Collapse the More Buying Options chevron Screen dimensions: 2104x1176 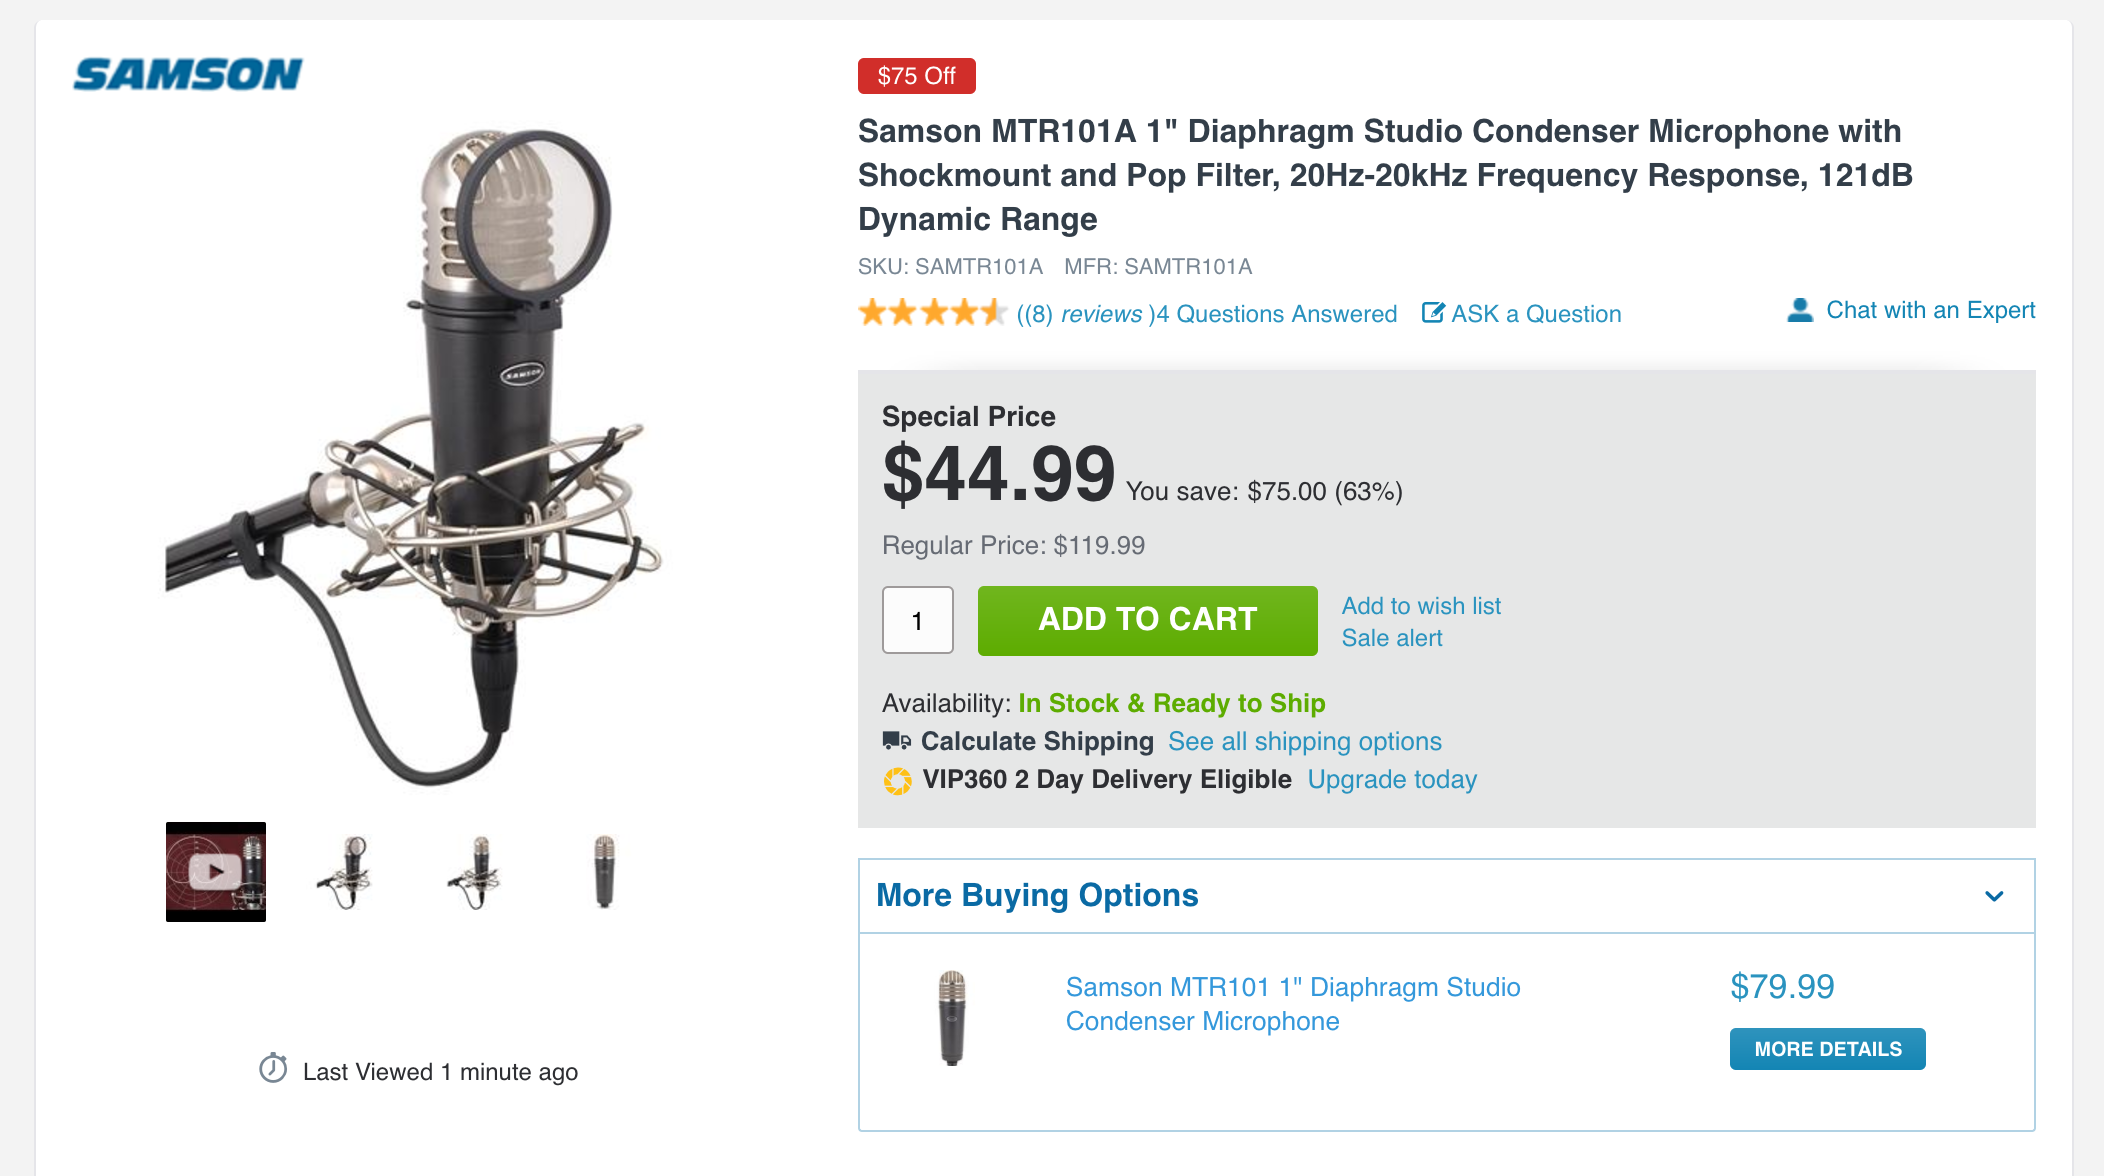(1994, 896)
